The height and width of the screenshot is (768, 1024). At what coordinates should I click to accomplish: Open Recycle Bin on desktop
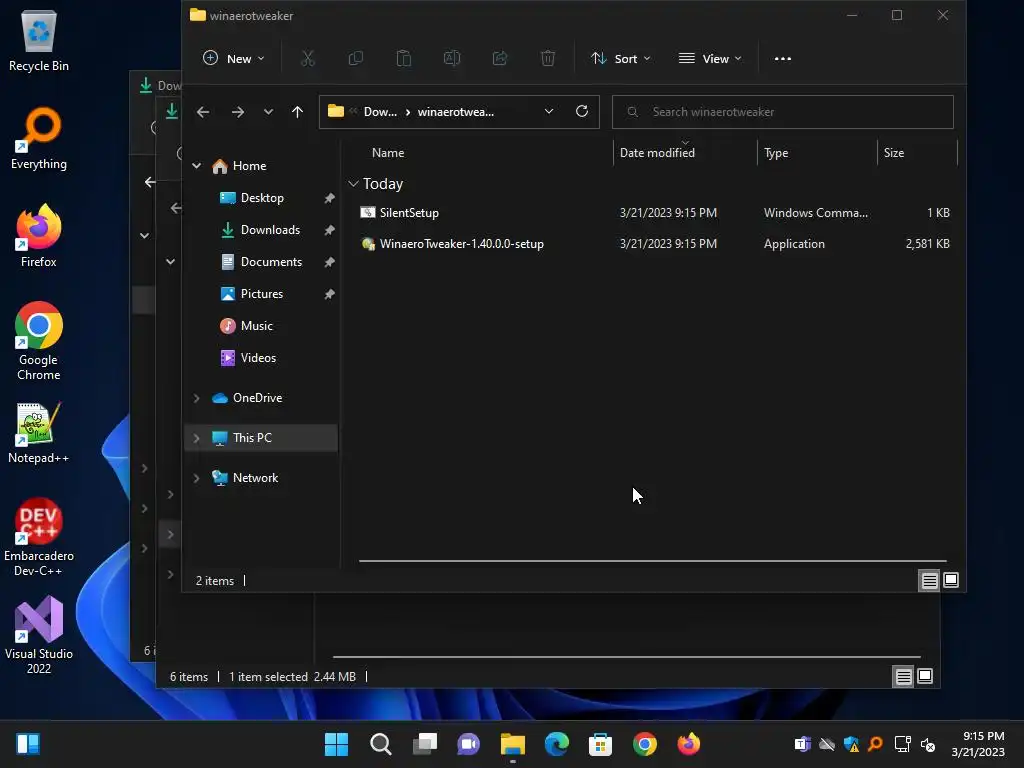(39, 40)
